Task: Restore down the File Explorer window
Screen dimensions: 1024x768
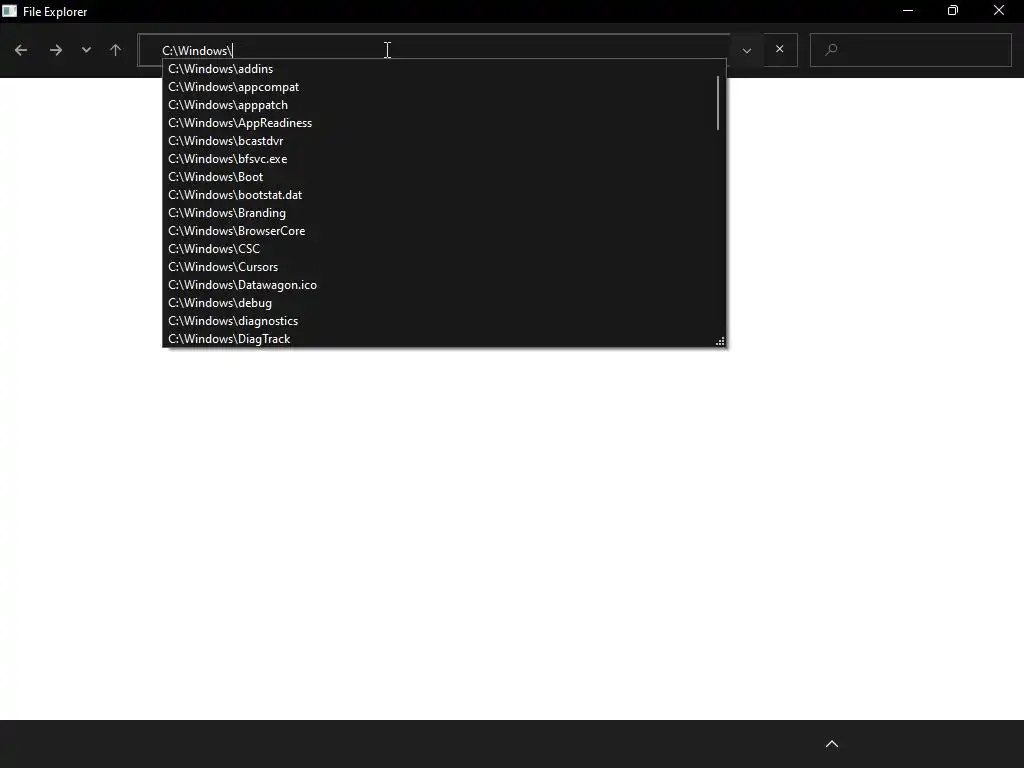Action: pyautogui.click(x=953, y=11)
